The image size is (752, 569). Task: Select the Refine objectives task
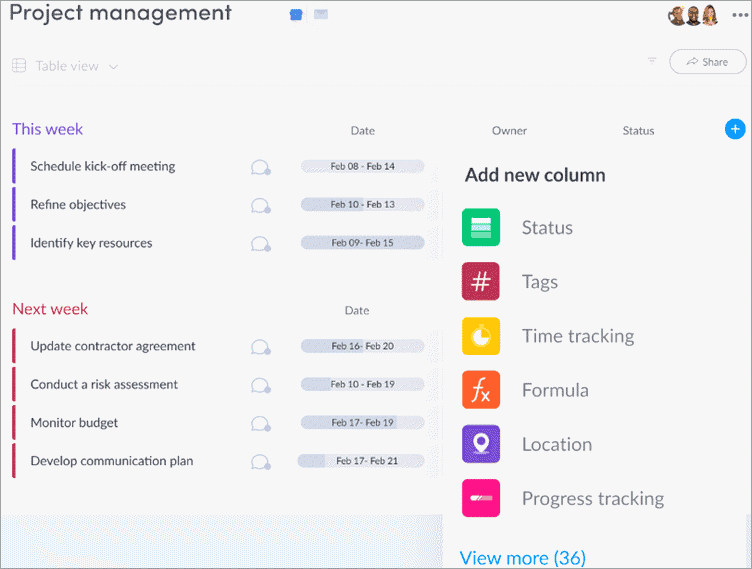pyautogui.click(x=78, y=204)
